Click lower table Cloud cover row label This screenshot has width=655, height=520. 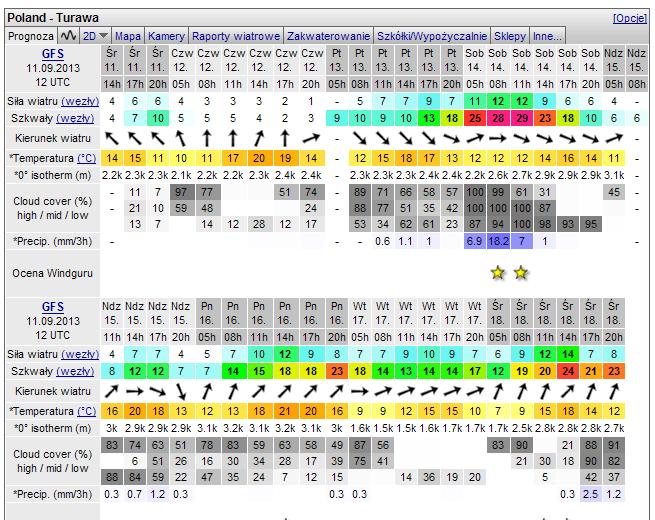click(x=53, y=461)
